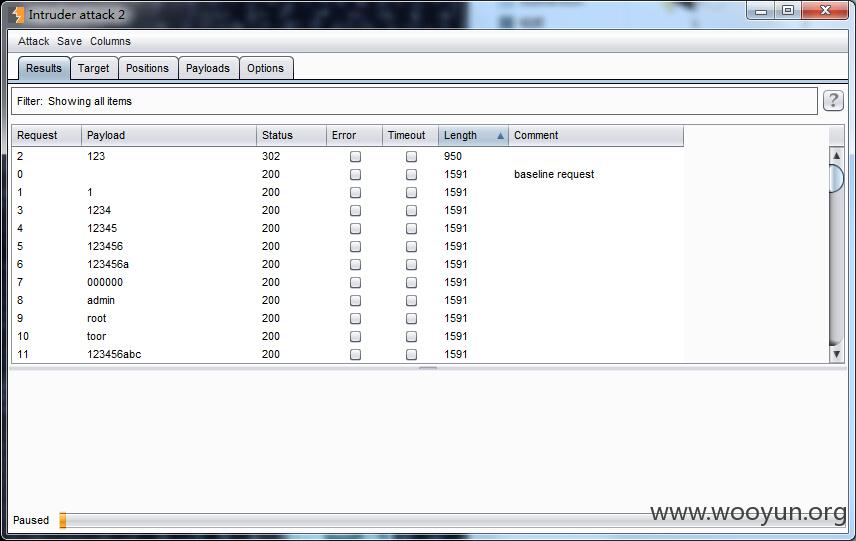Close the Intruder attack 2 window
Viewport: 856px width, 541px height.
[825, 11]
